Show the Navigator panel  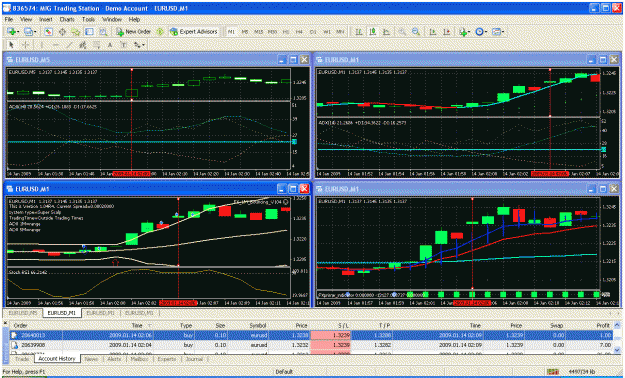(75, 32)
